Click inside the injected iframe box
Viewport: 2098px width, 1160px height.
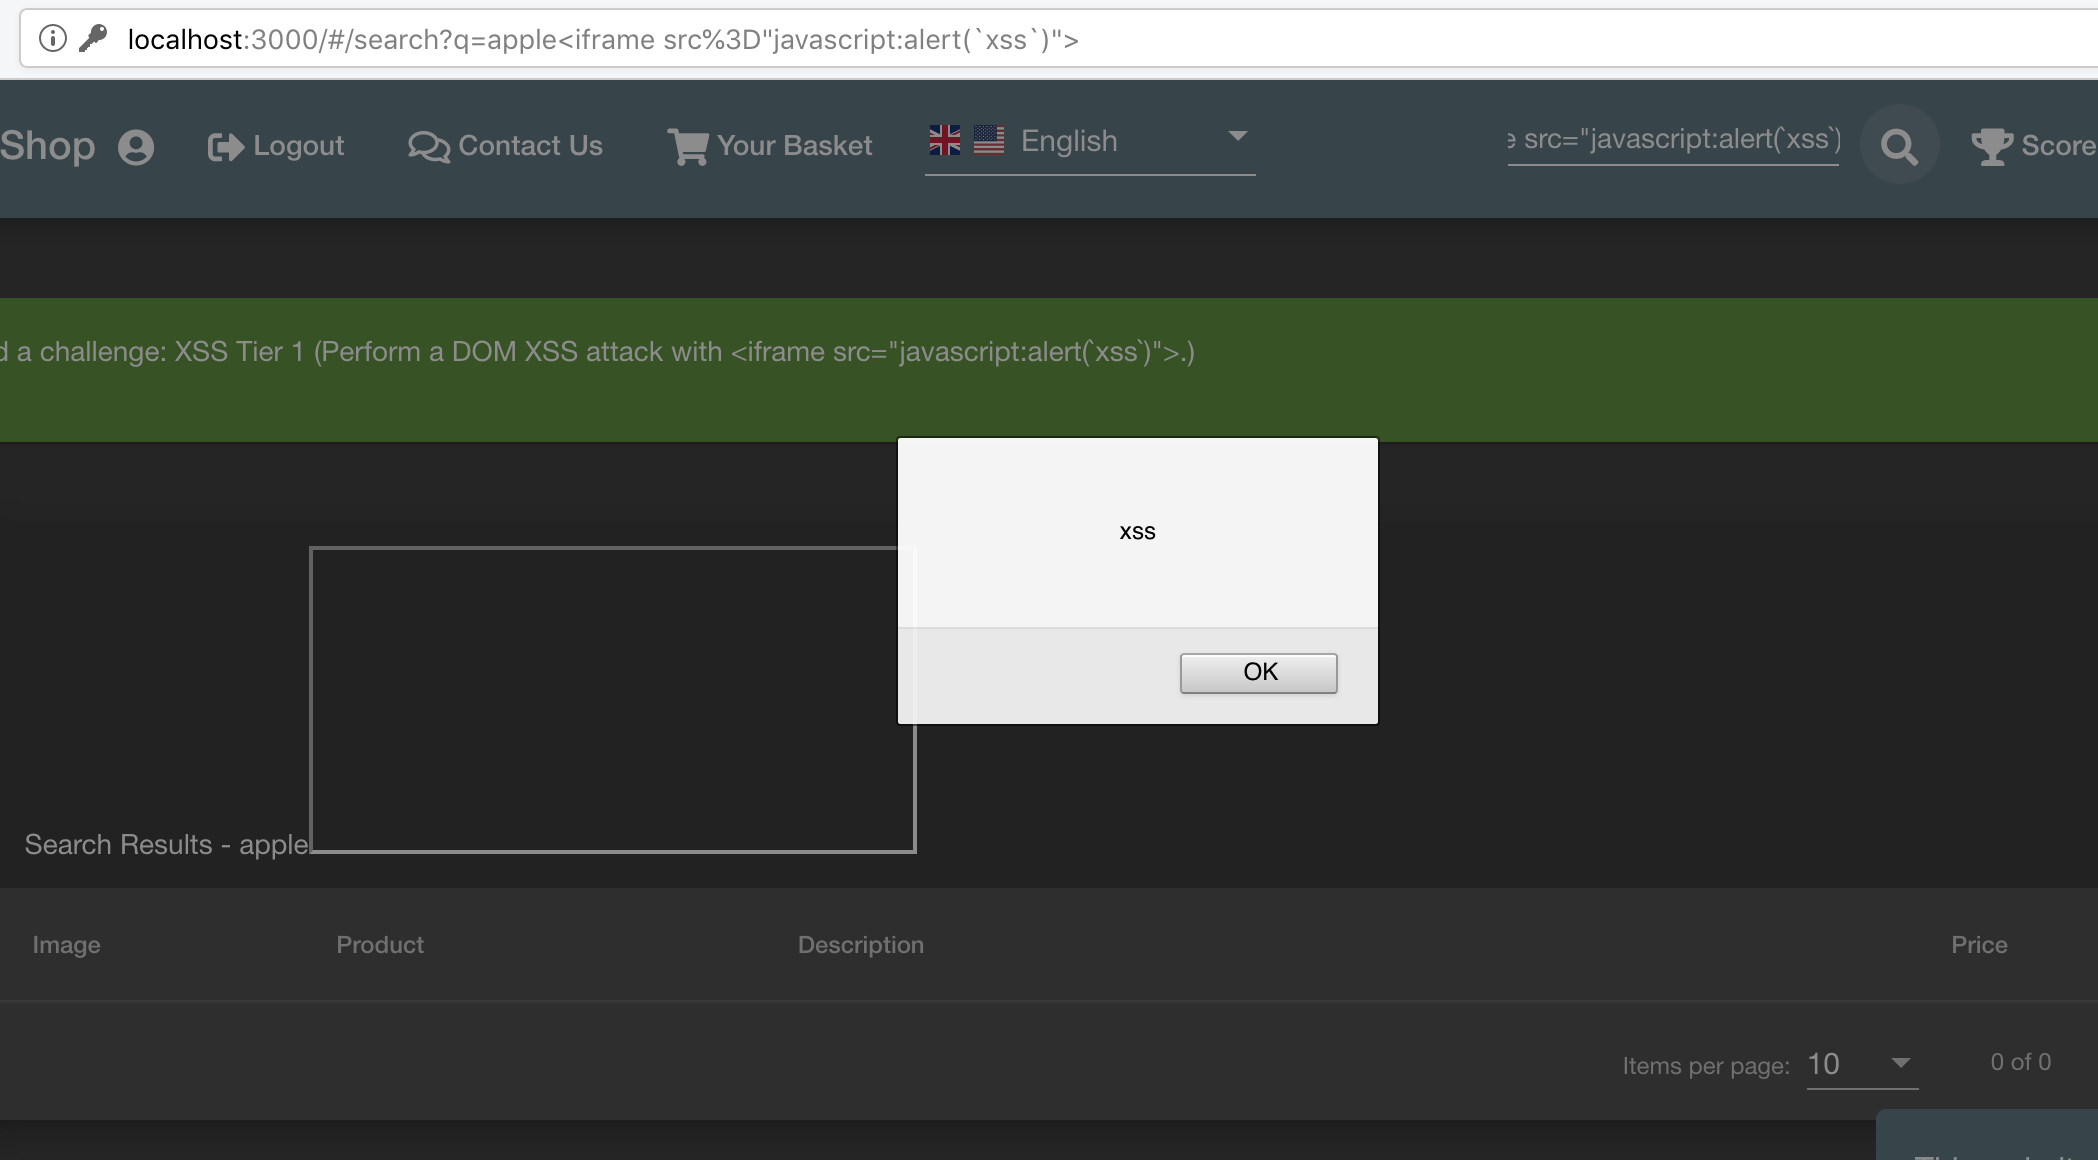coord(612,699)
